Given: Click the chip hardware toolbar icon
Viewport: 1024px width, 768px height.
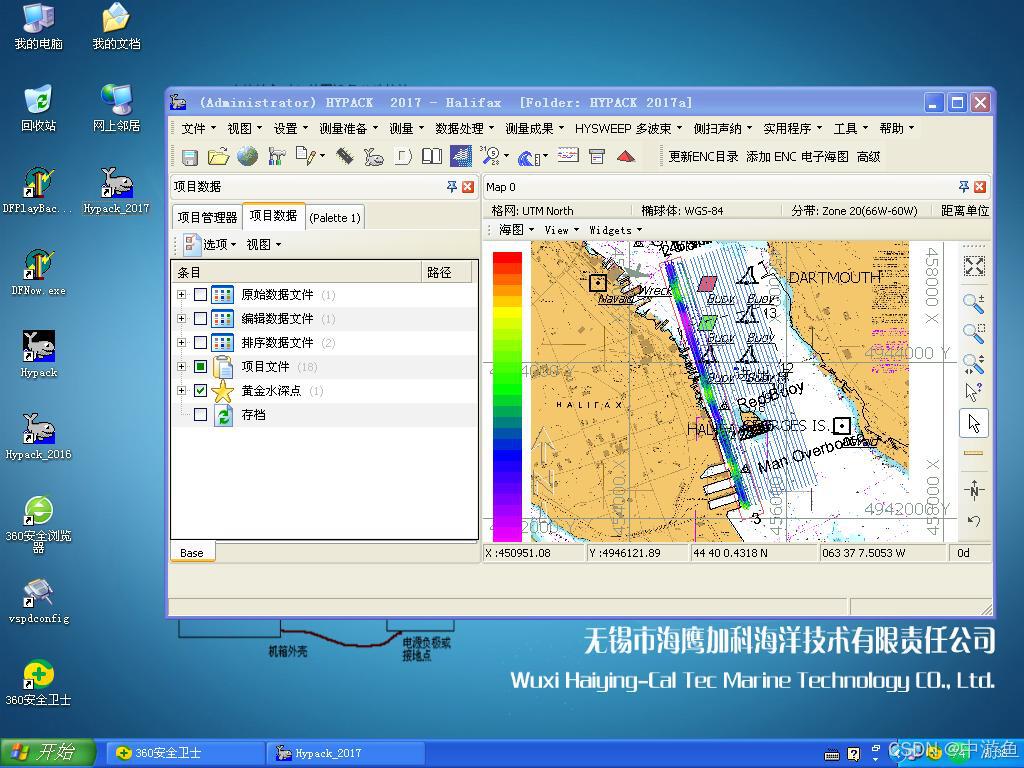Looking at the screenshot, I should (x=344, y=156).
